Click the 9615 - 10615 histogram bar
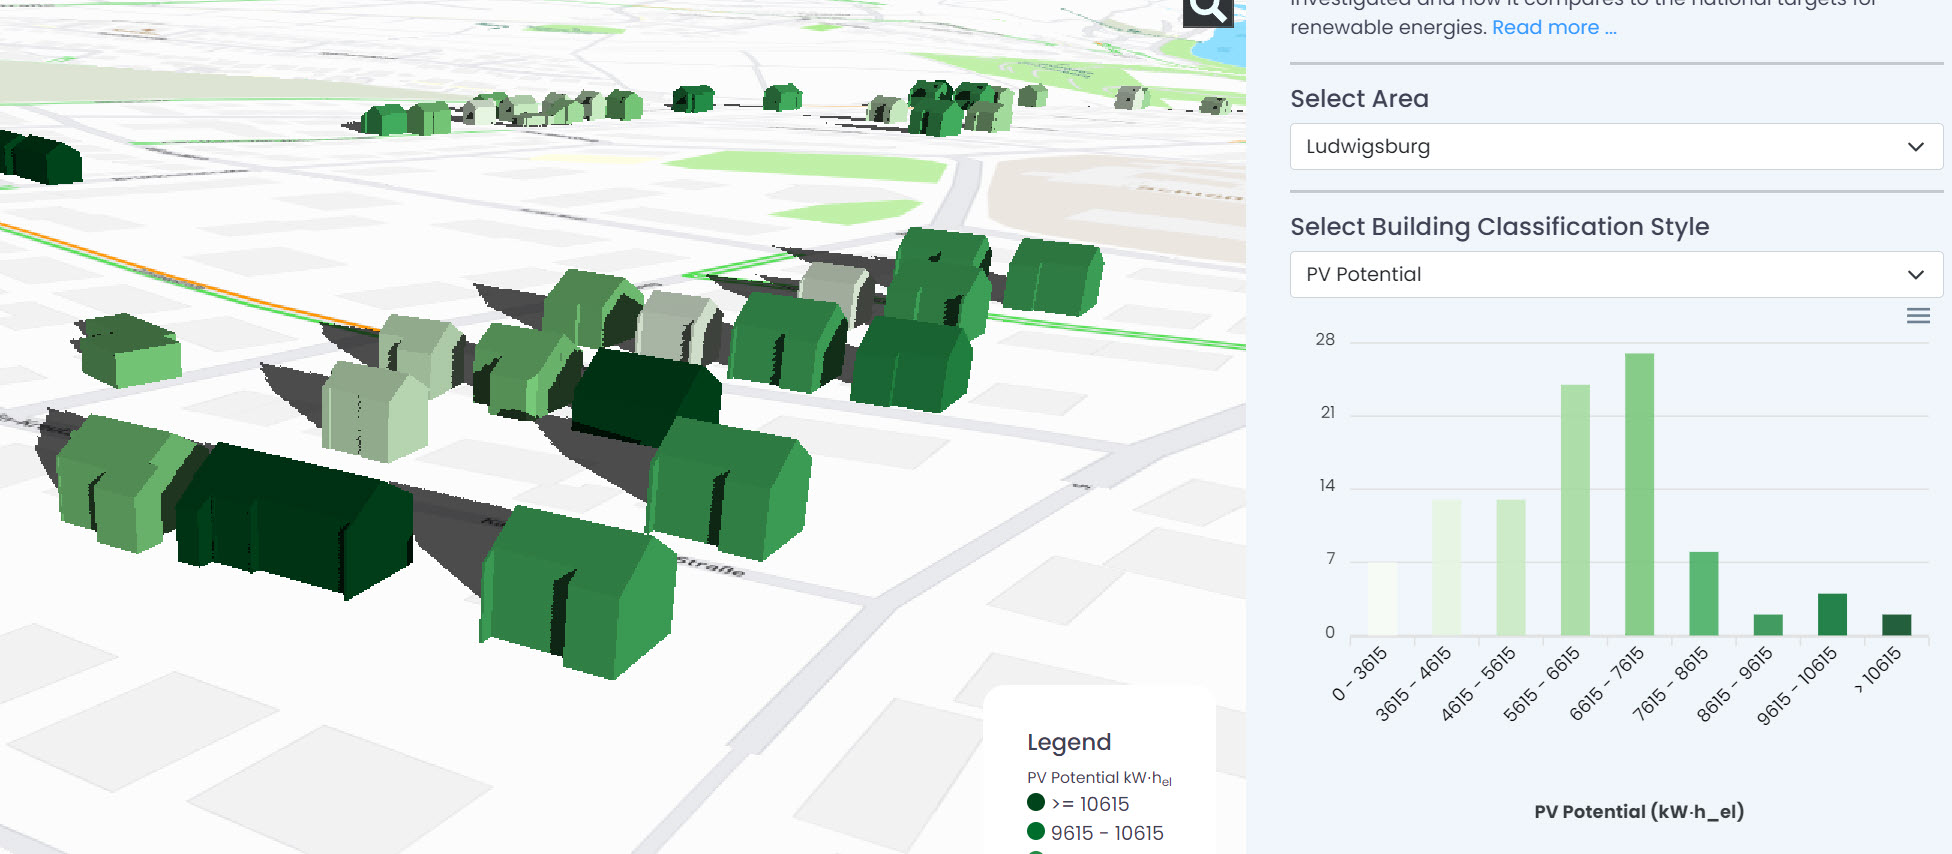 [x=1832, y=614]
